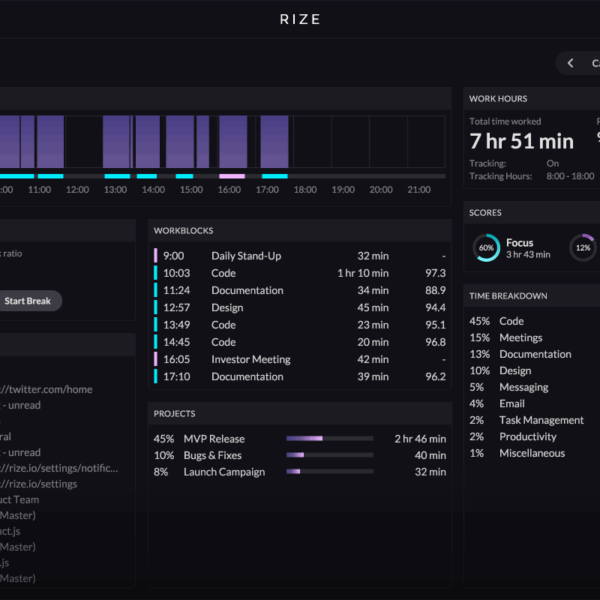Click the 60% Focus score ring
Viewport: 600px width, 600px height.
pyautogui.click(x=487, y=248)
